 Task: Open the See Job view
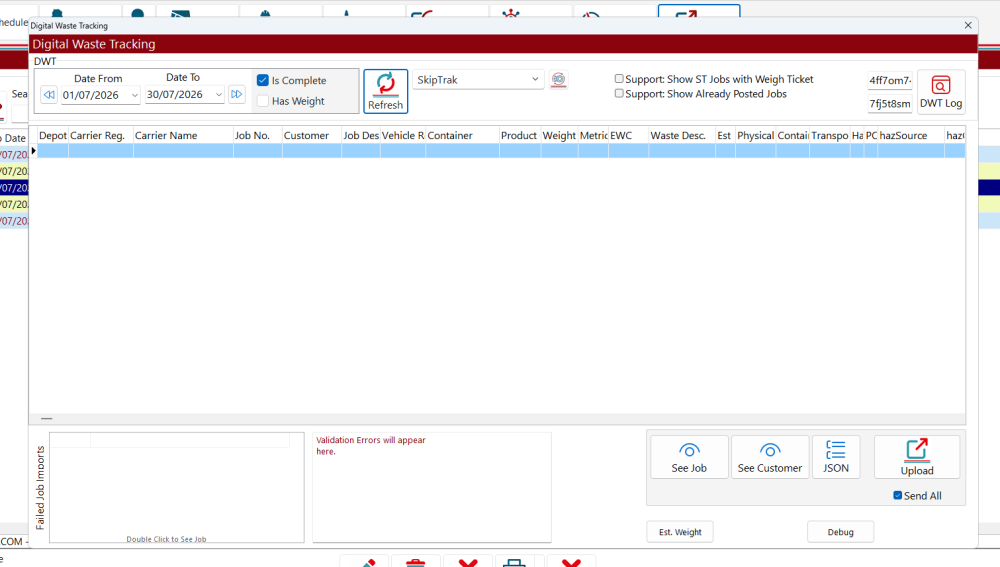pos(689,457)
